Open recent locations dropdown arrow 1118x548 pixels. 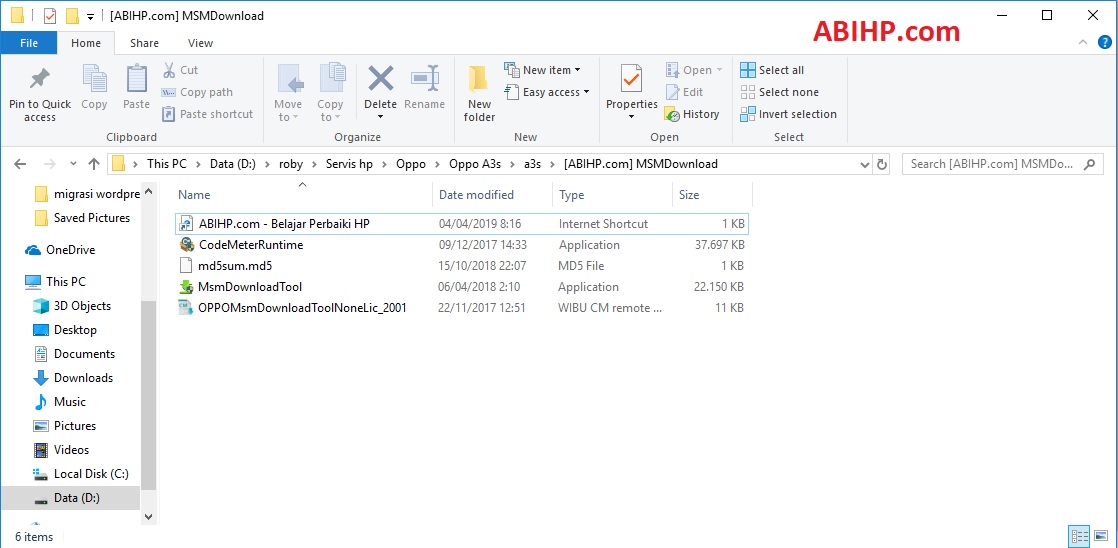click(x=73, y=164)
